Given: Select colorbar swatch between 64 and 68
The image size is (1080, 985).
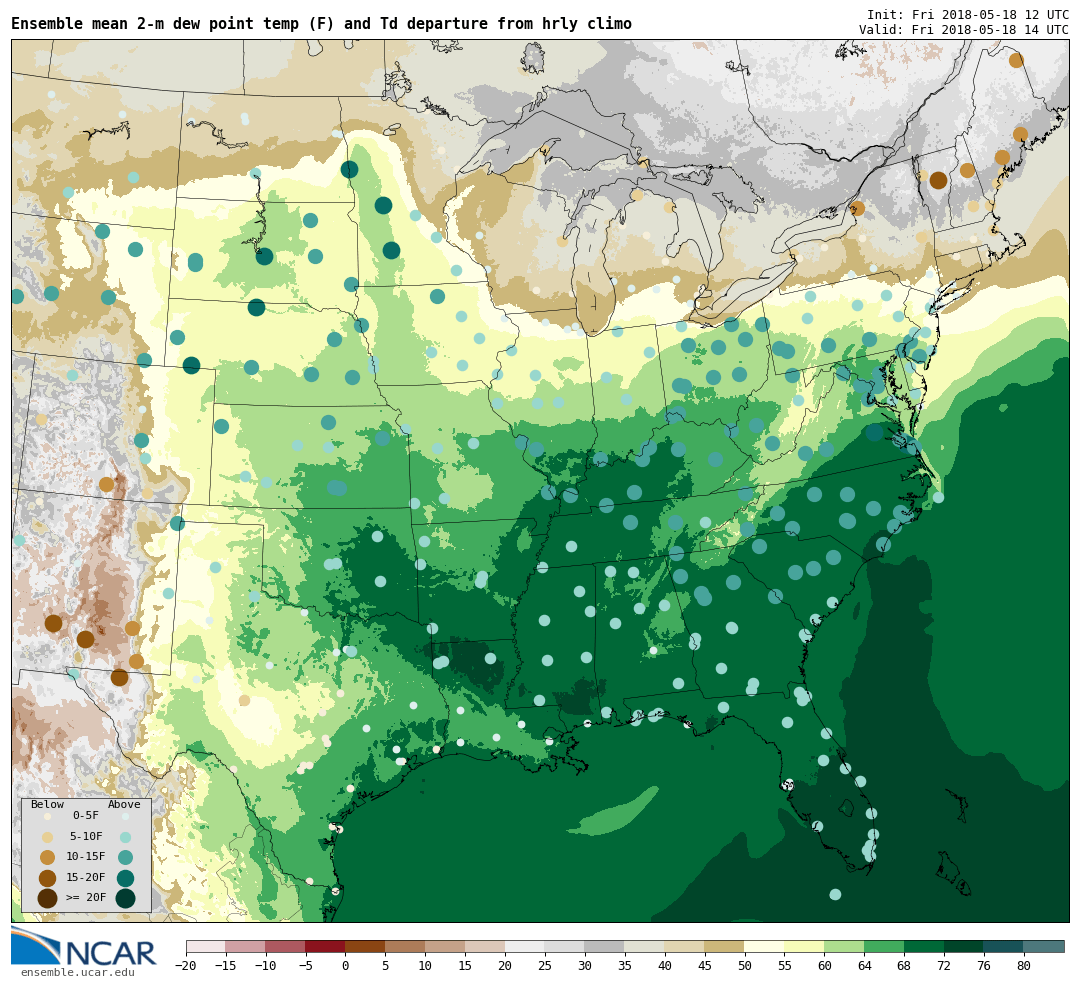Looking at the screenshot, I should tap(885, 947).
